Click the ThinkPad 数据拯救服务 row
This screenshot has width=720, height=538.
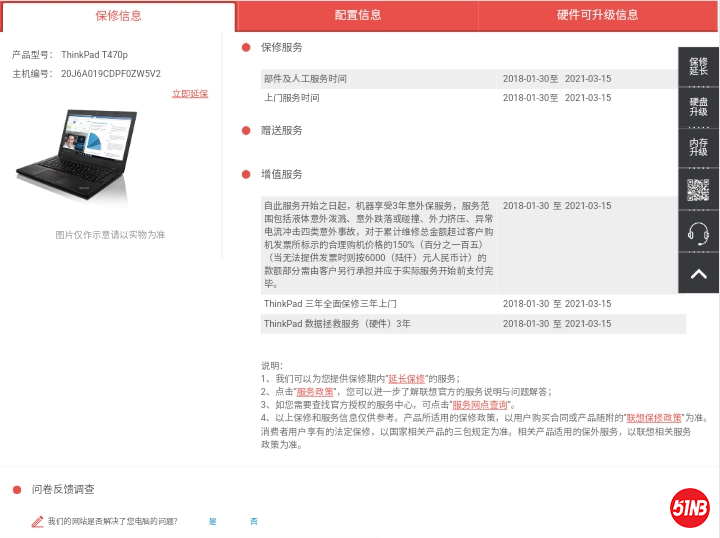(x=473, y=324)
